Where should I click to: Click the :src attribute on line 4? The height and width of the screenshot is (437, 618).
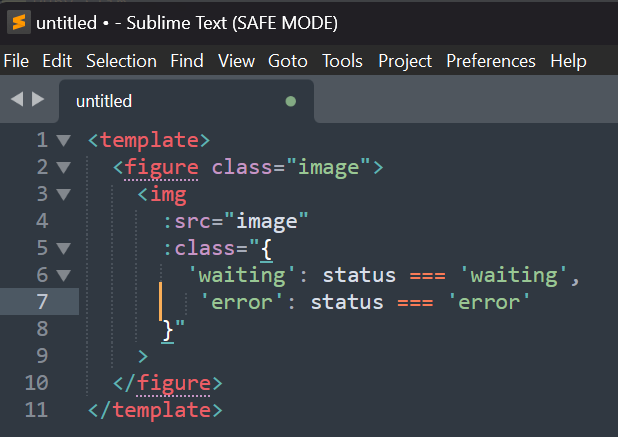187,221
